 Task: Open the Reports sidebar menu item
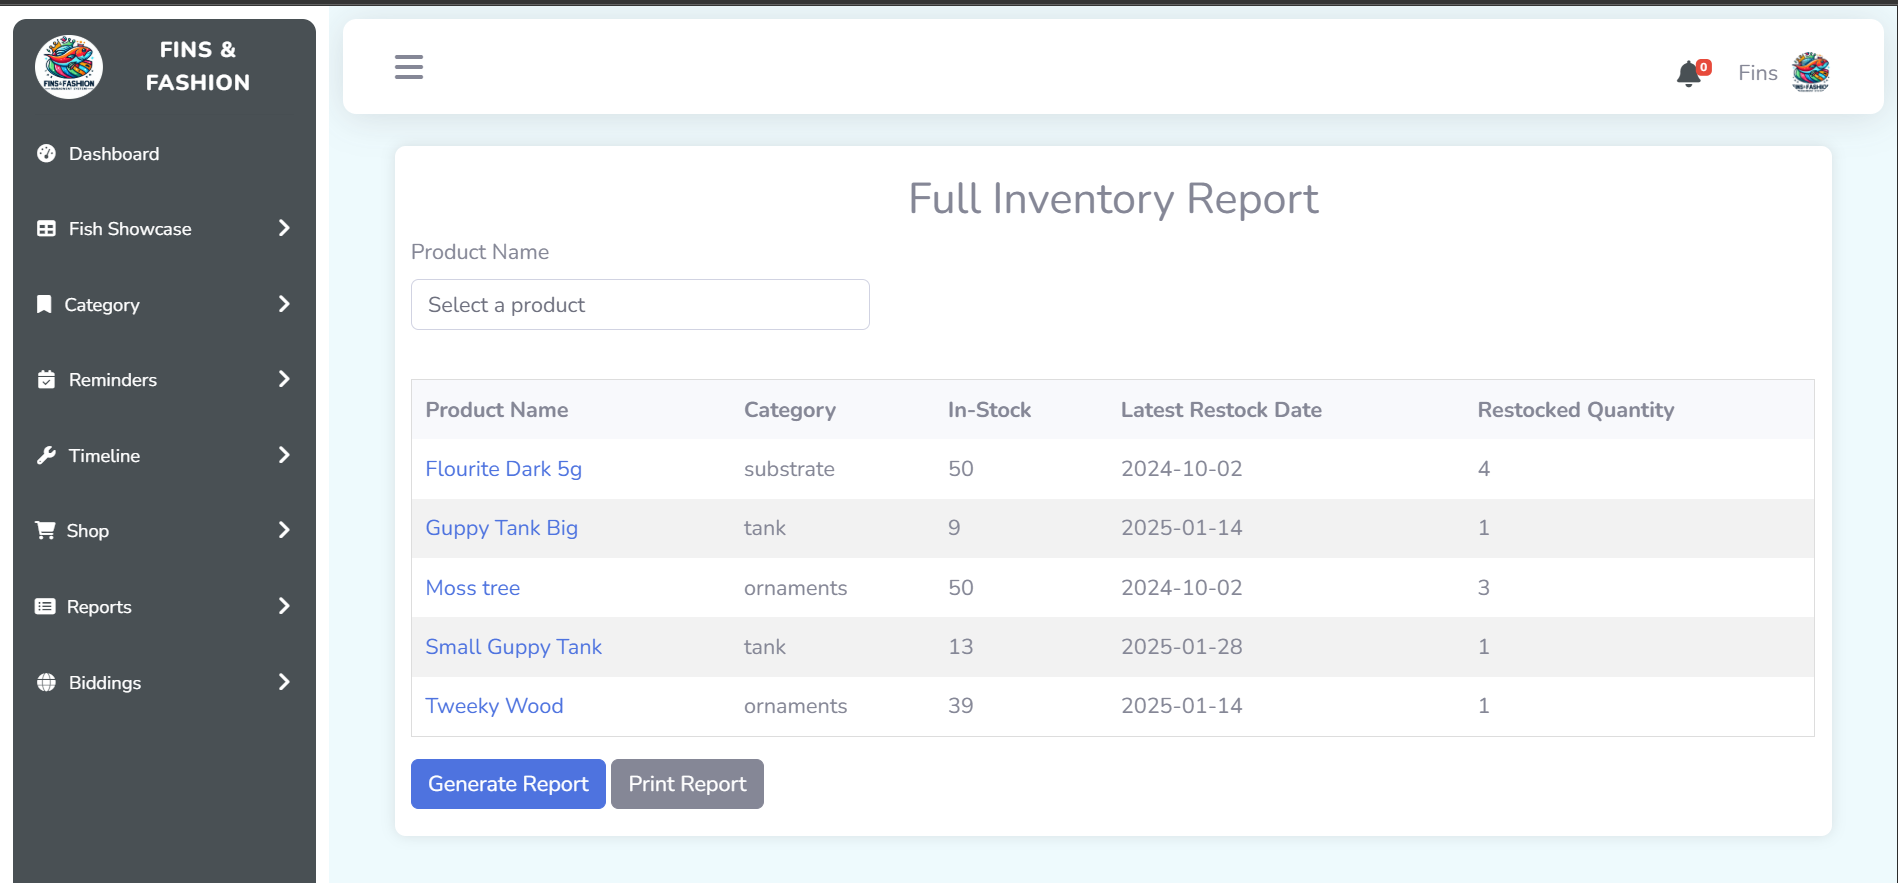click(x=99, y=607)
